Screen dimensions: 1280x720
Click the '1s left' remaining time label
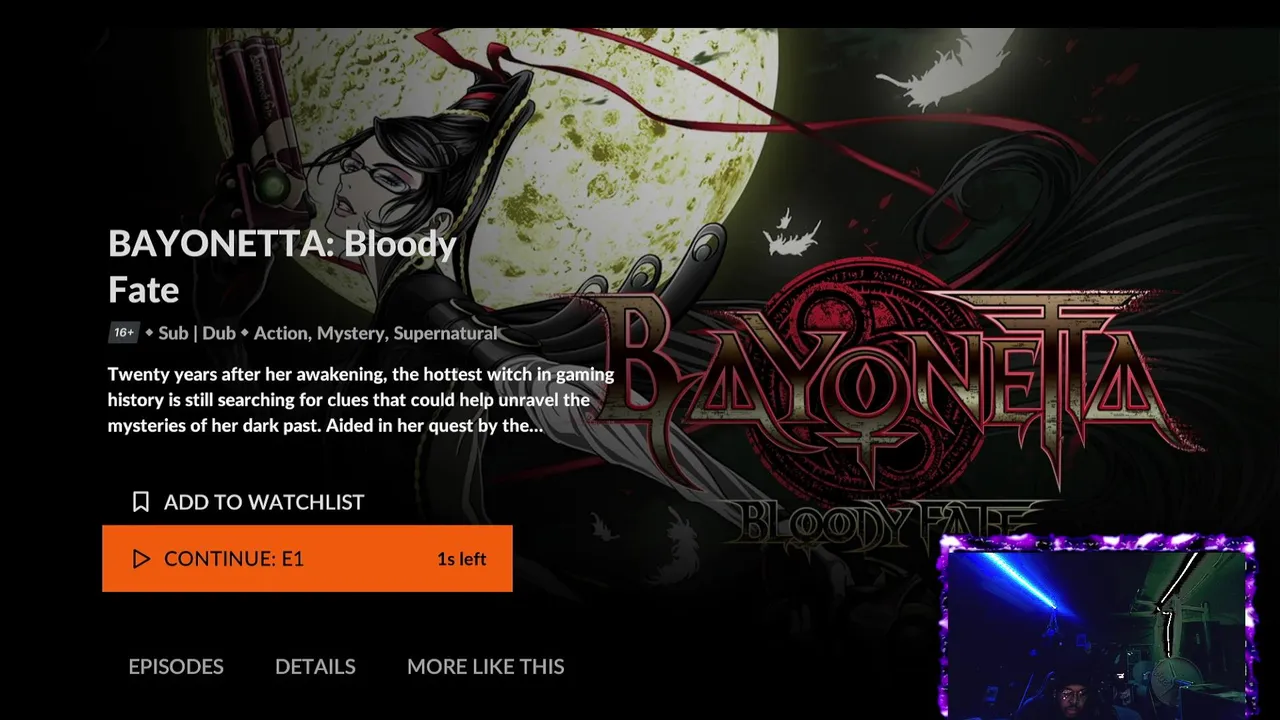[x=461, y=559]
